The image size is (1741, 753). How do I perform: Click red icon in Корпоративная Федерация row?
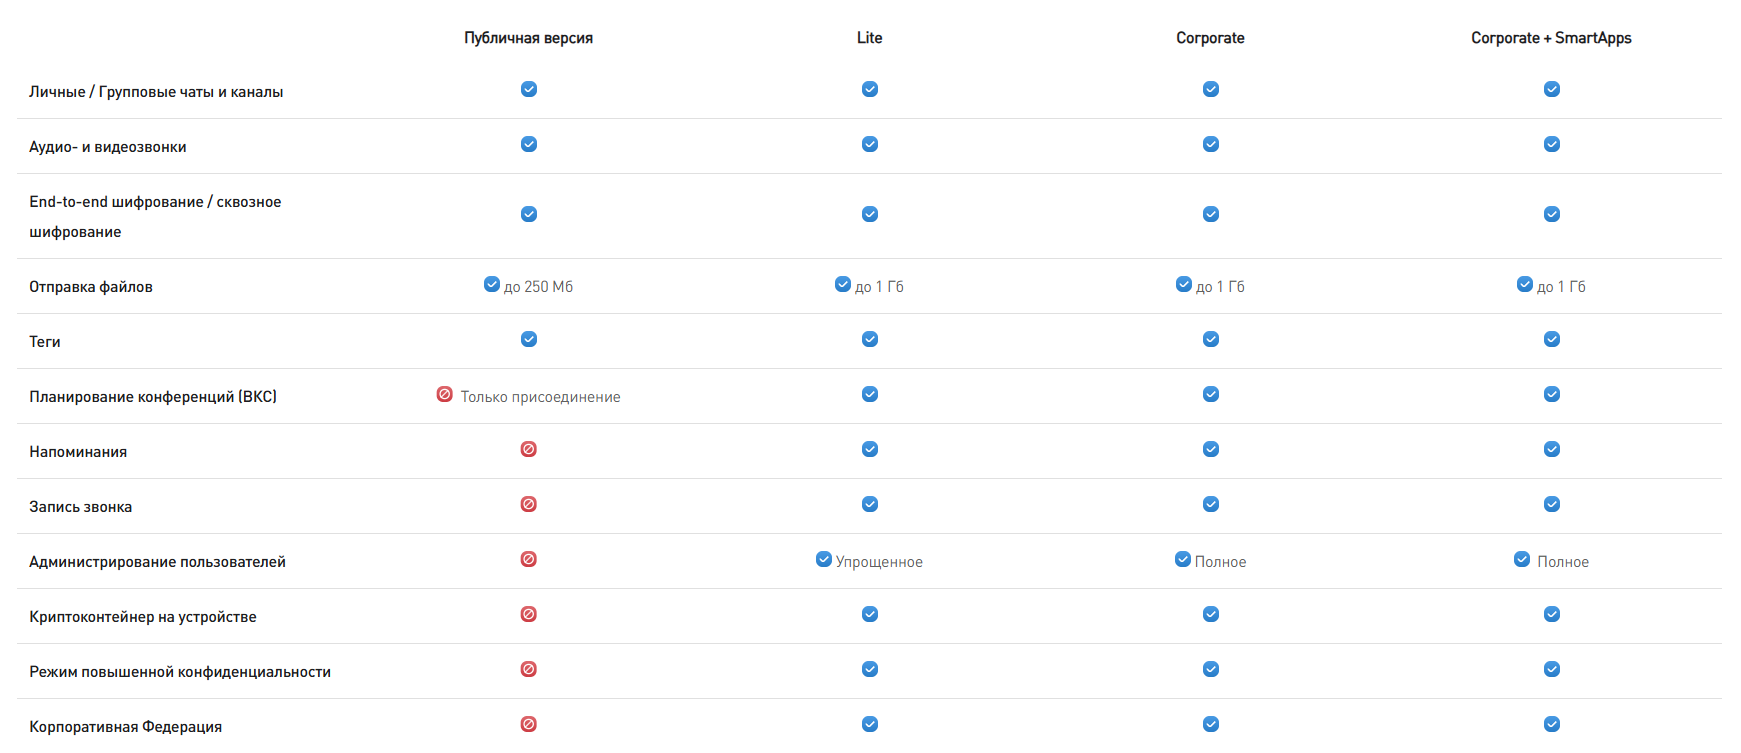(x=529, y=724)
